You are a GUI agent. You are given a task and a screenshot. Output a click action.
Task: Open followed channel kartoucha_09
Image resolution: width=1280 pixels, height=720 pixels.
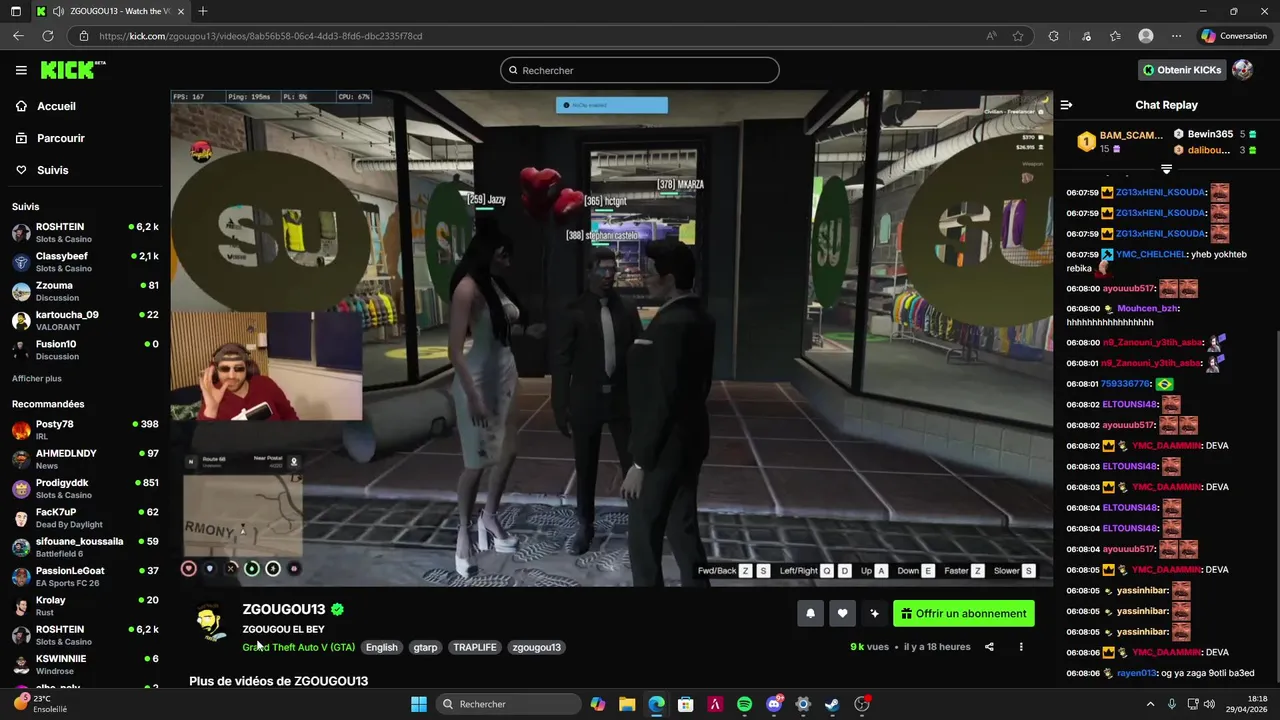(85, 320)
